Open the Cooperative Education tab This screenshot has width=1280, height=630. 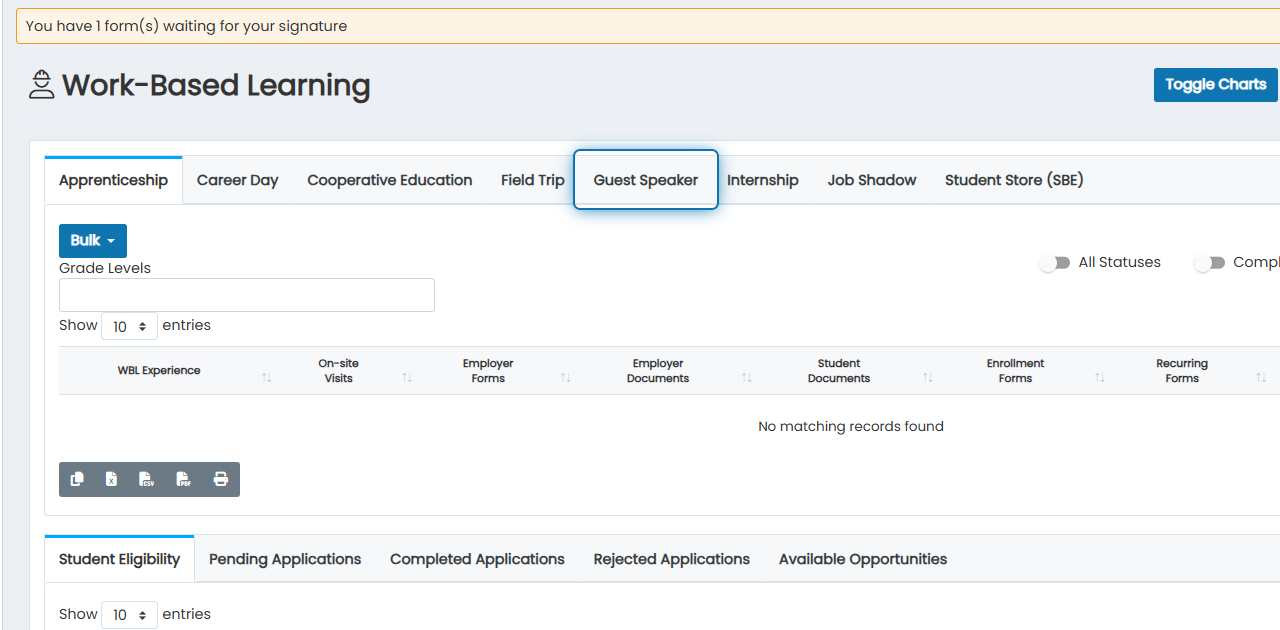click(390, 180)
